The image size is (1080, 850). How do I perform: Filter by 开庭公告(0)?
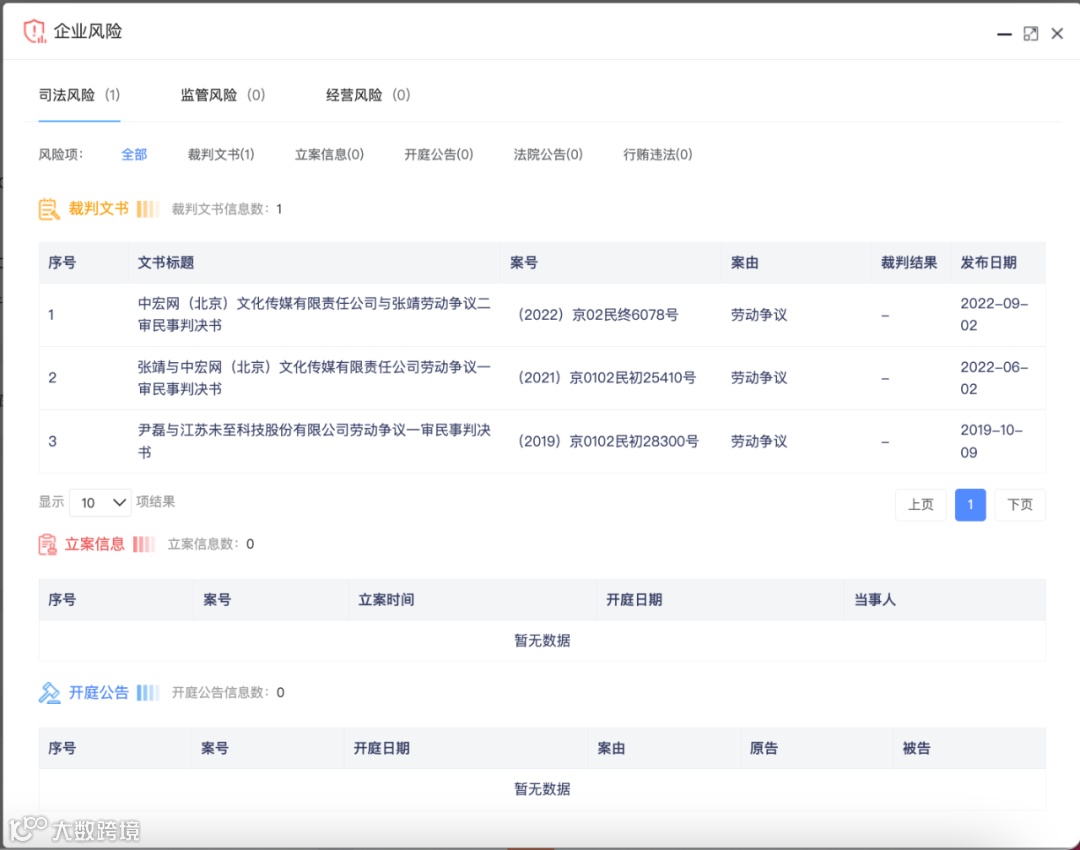(439, 154)
